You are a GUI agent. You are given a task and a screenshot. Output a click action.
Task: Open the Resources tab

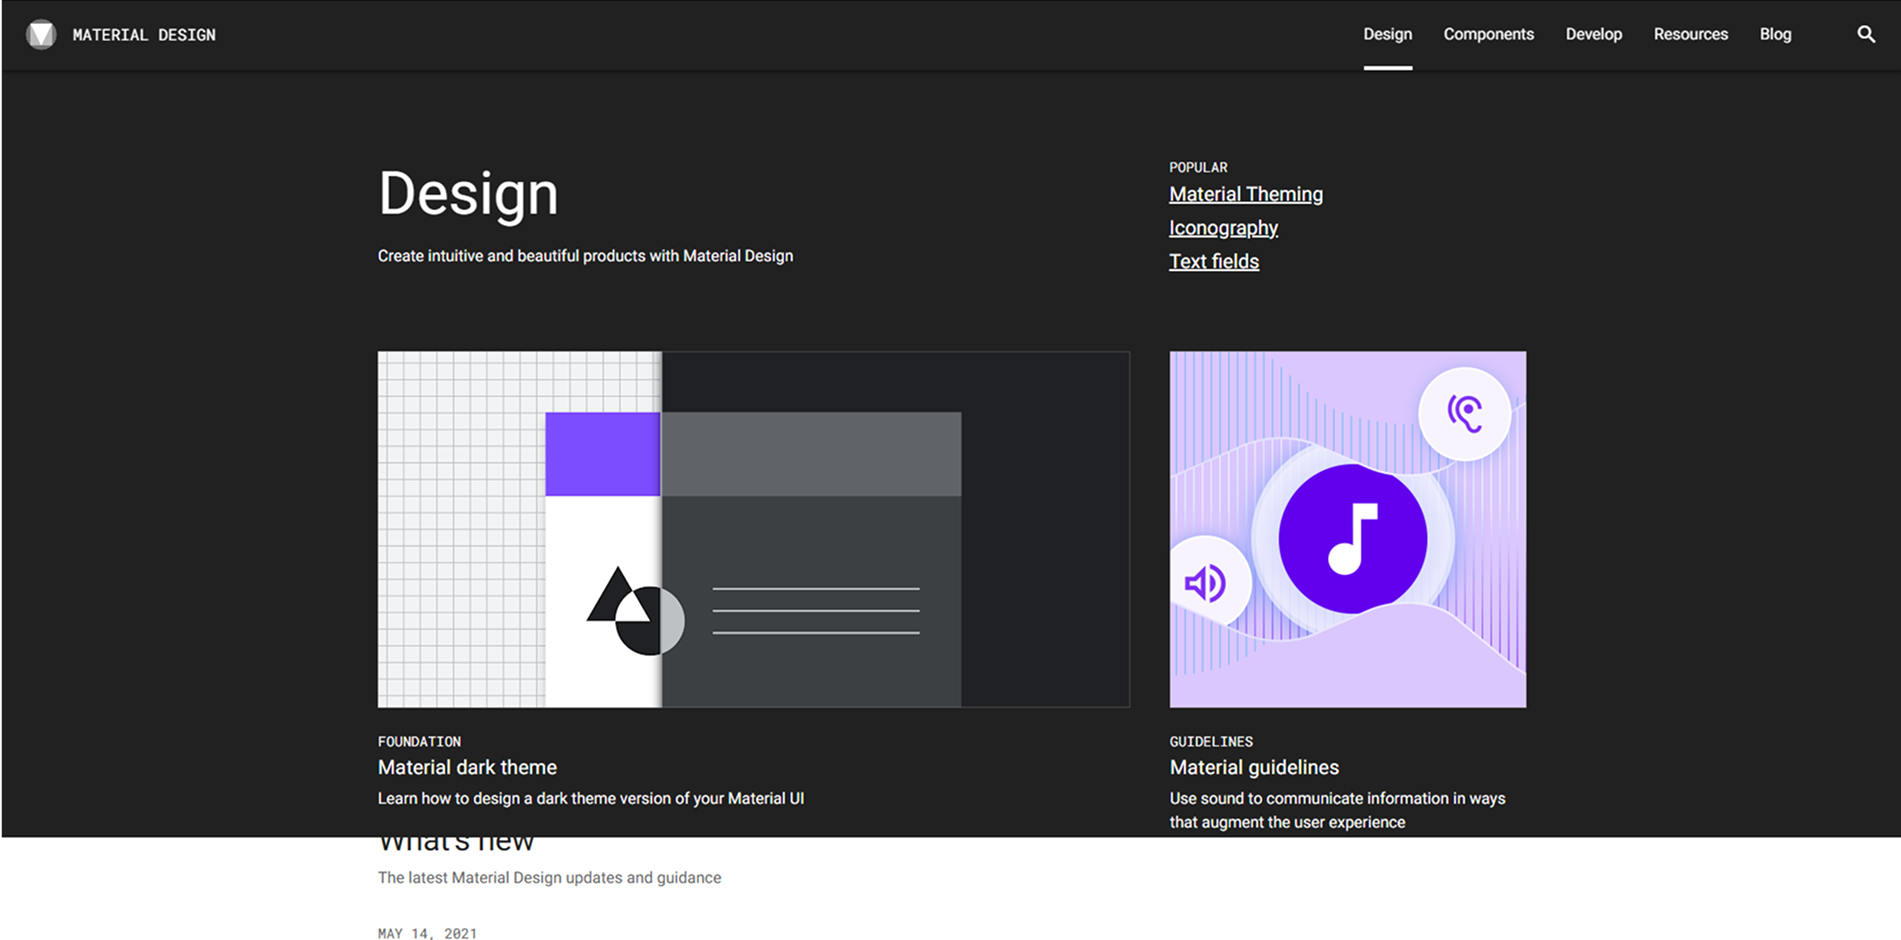pos(1691,34)
